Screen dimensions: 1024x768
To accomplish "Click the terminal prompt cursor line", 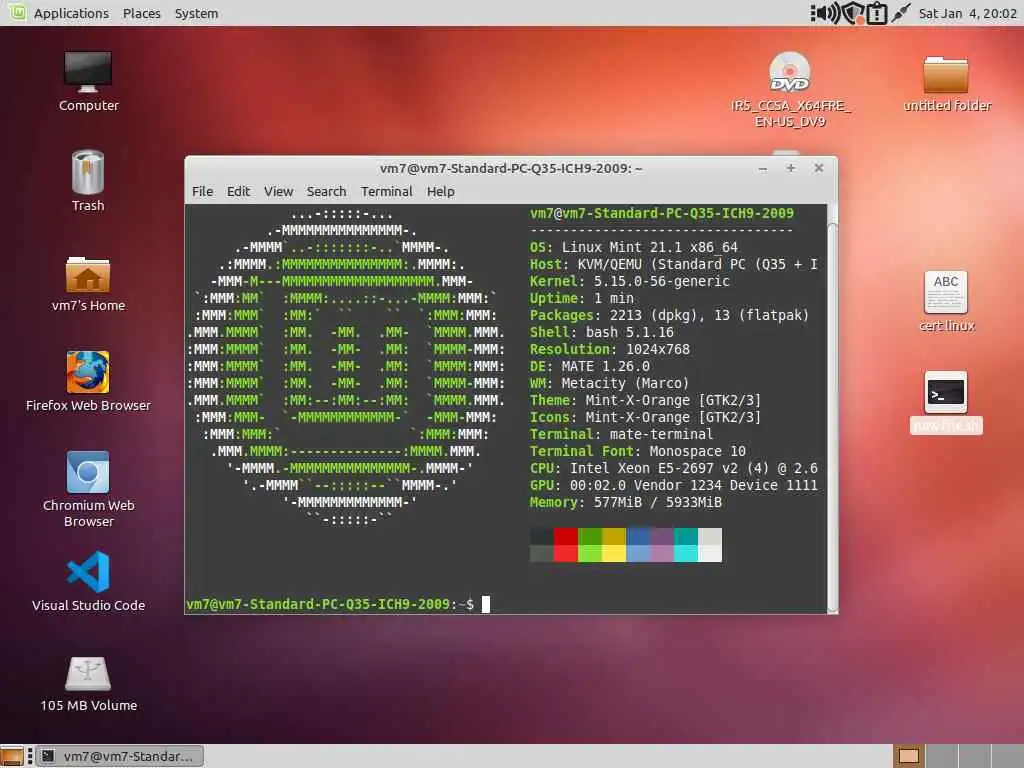I will pyautogui.click(x=338, y=604).
